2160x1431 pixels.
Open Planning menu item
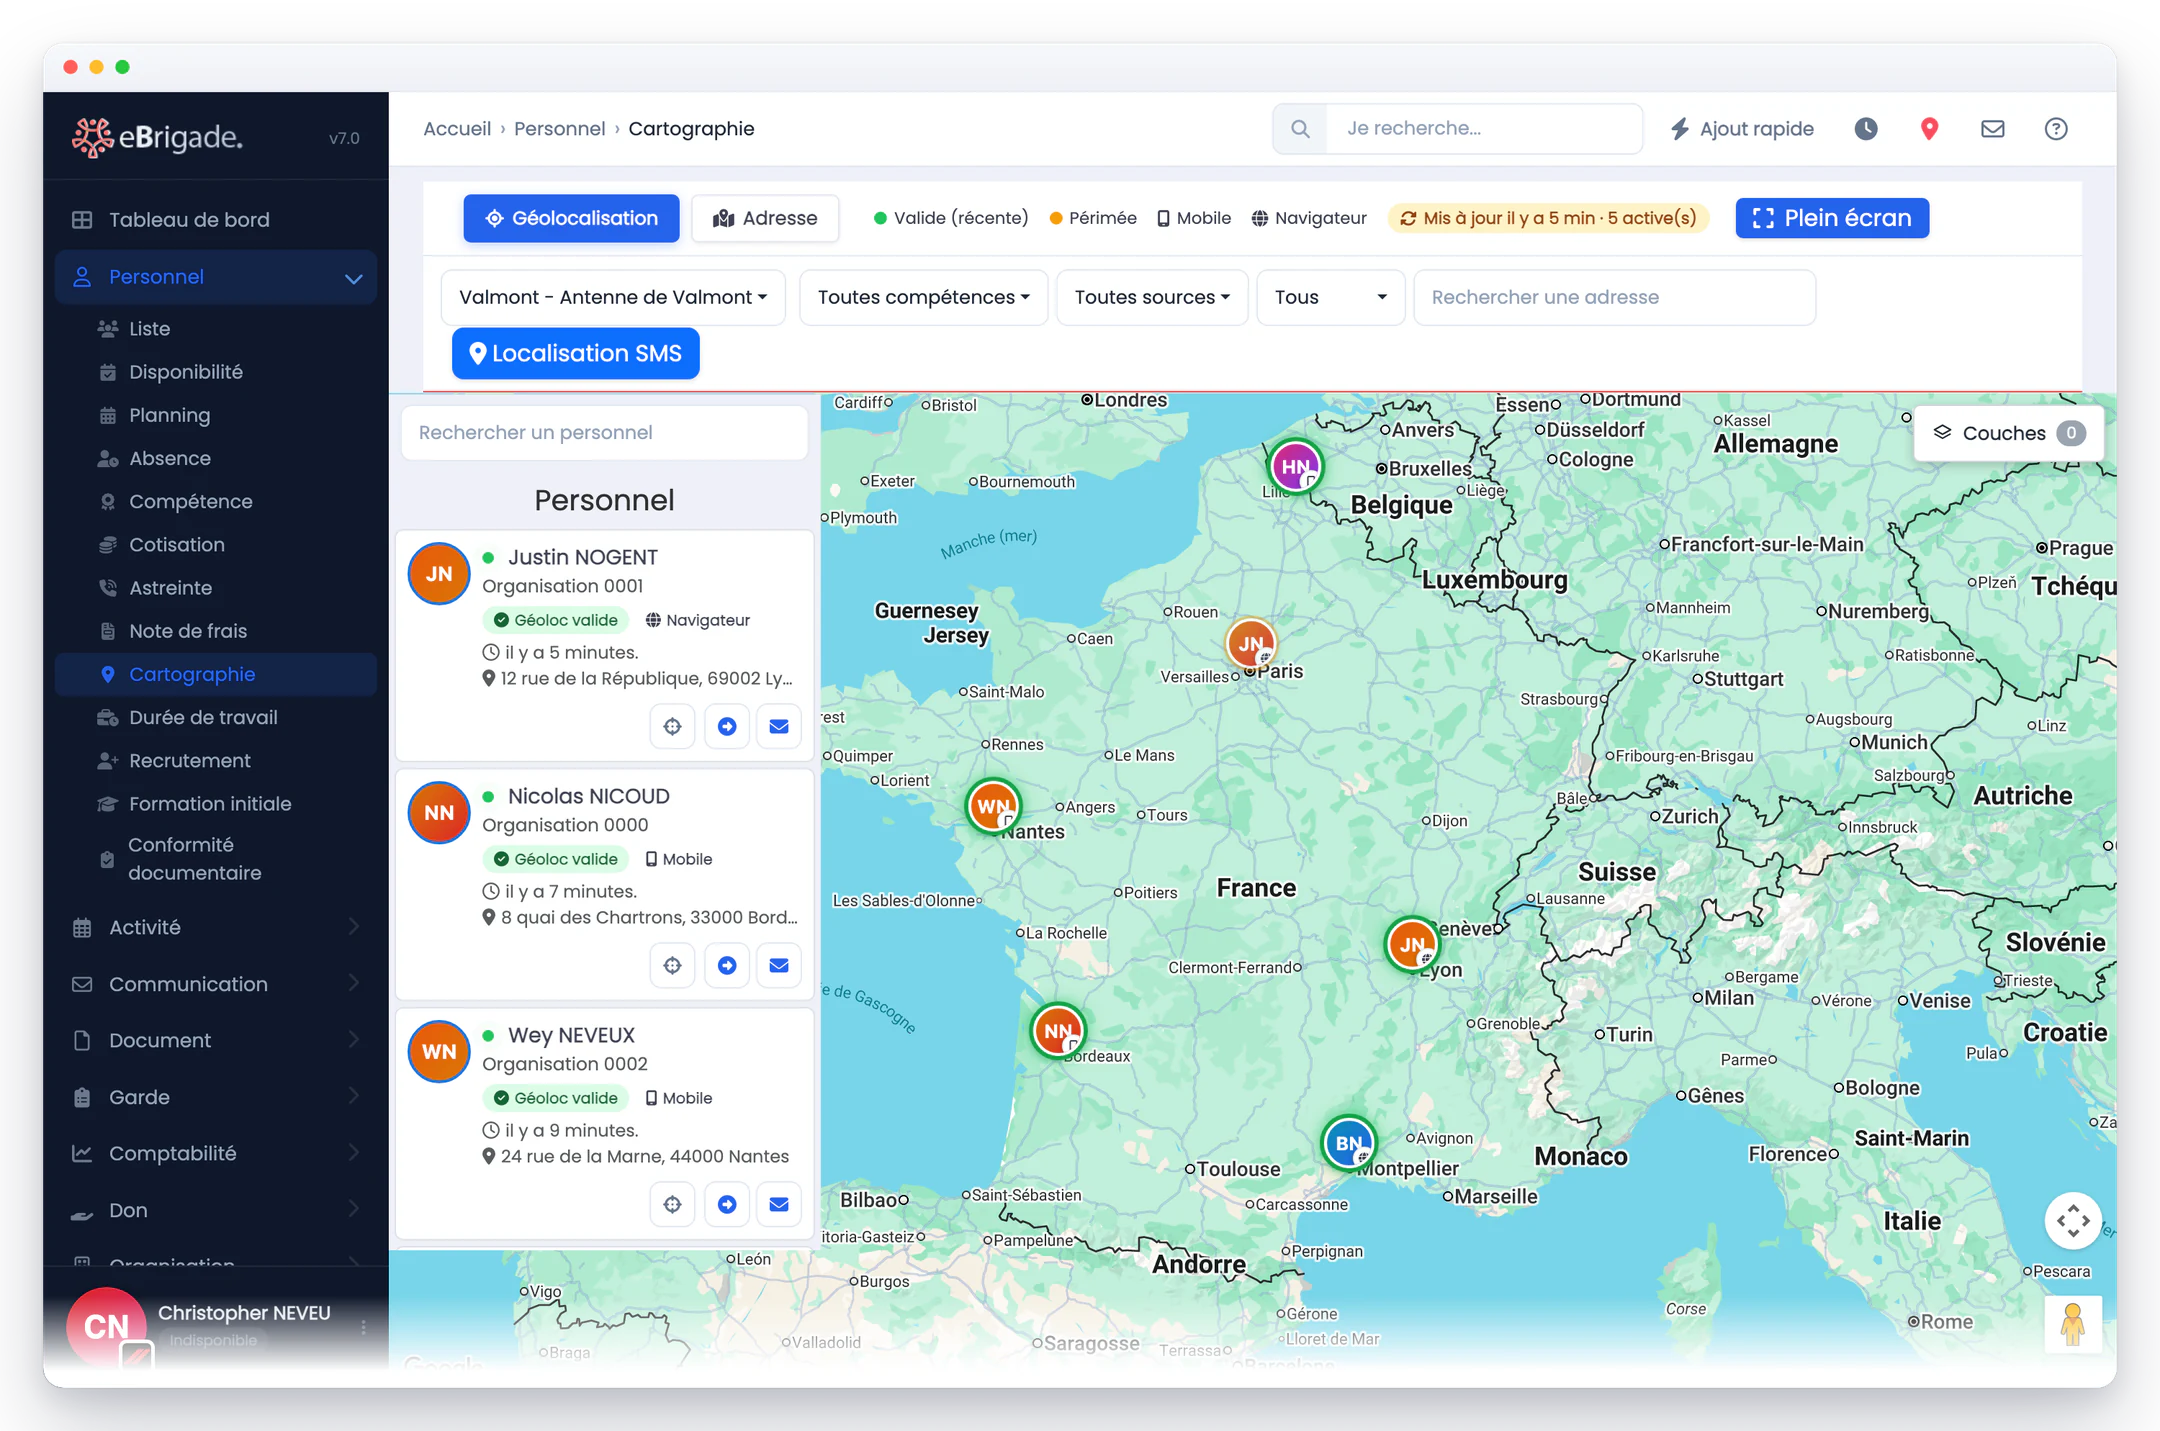tap(216, 415)
